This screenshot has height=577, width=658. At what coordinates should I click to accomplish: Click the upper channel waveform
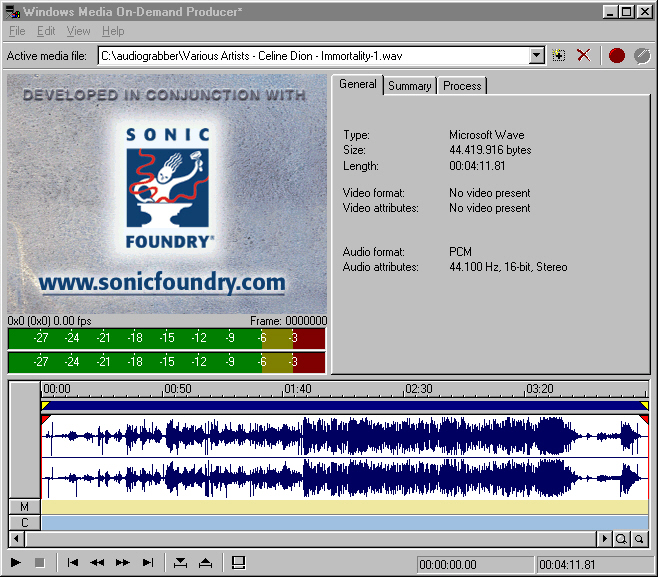coord(345,436)
